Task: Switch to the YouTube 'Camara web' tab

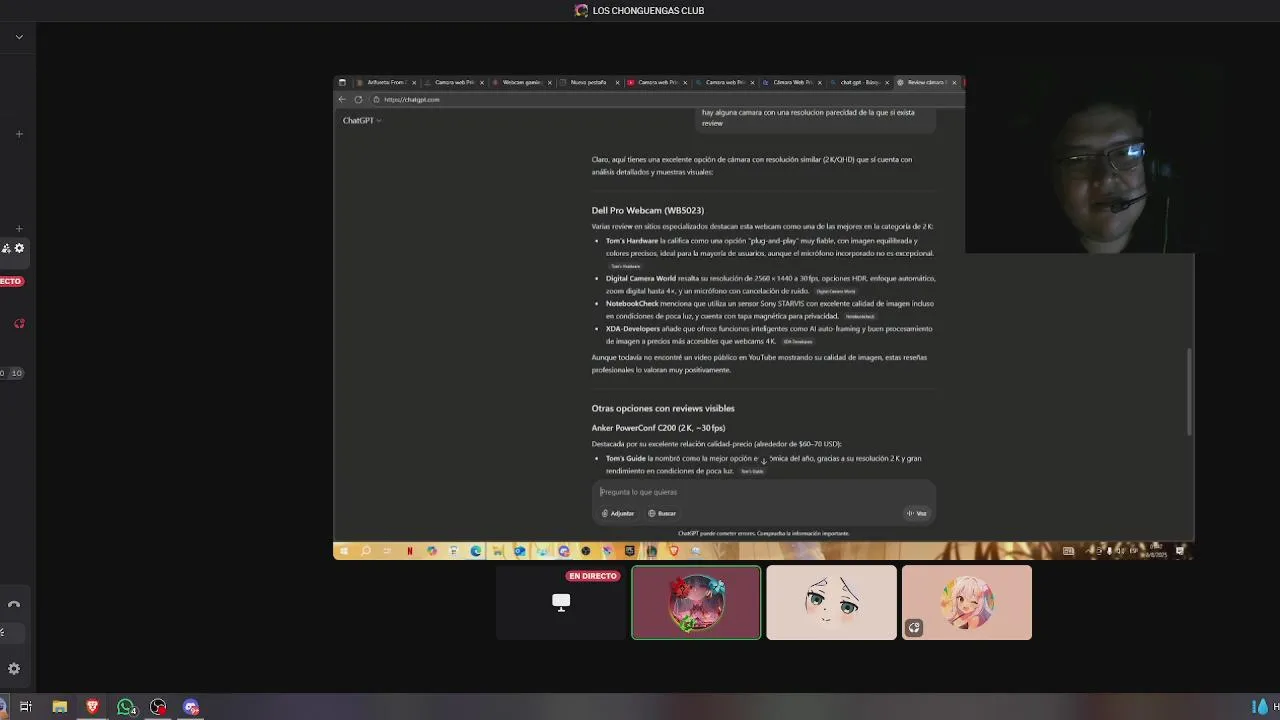Action: 656,82
